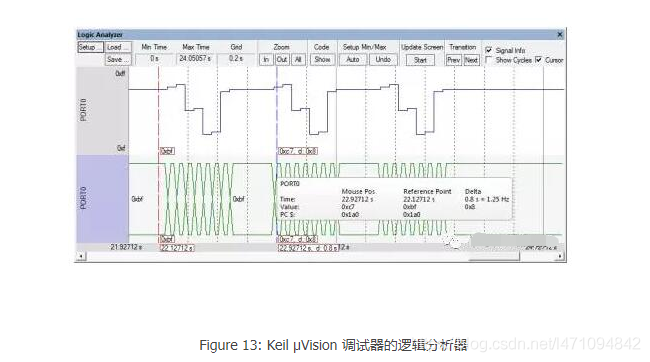This screenshot has width=650, height=362.
Task: Jump to the Next transition
Action: click(471, 60)
